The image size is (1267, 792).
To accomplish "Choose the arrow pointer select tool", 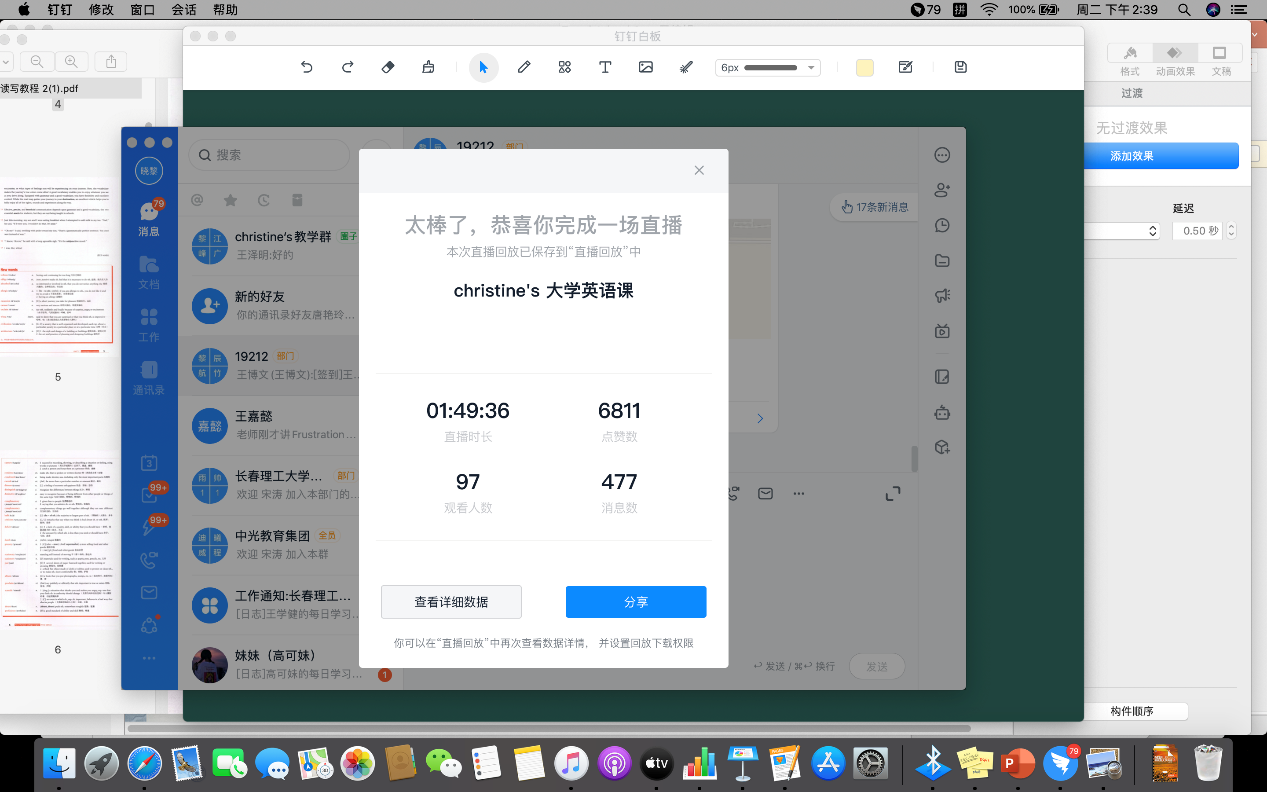I will [484, 67].
